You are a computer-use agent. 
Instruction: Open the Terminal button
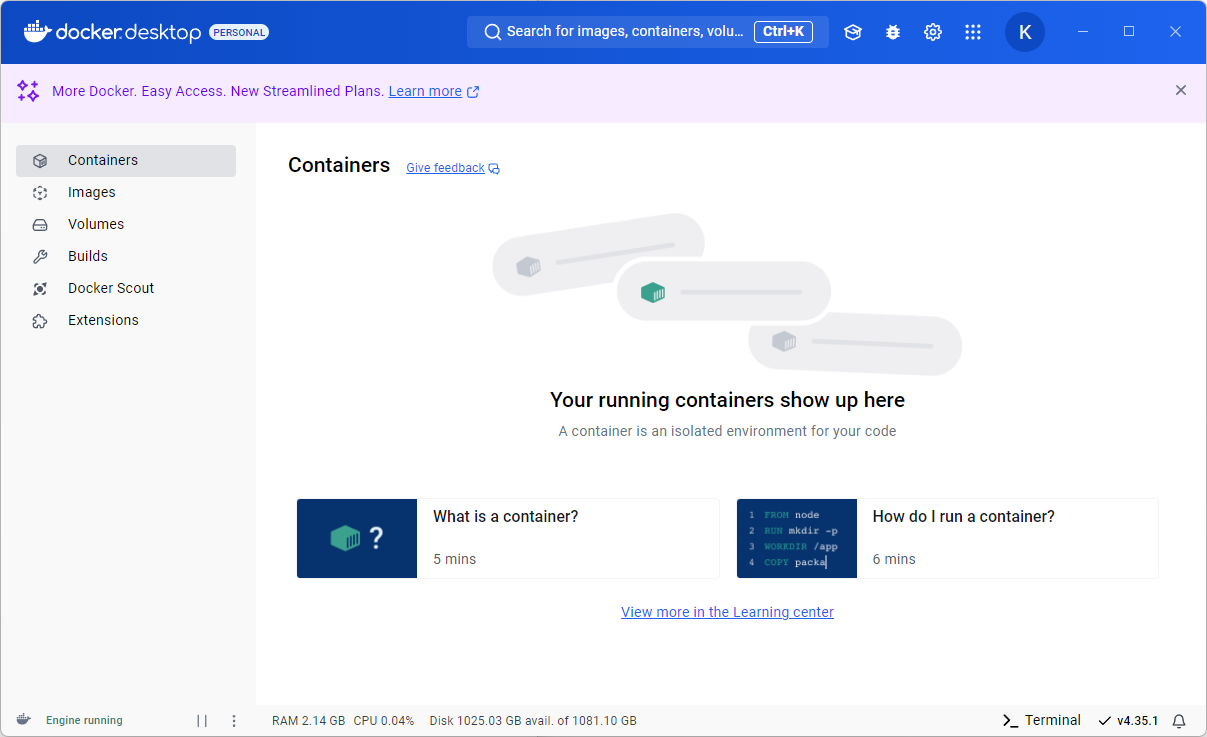pyautogui.click(x=1041, y=720)
